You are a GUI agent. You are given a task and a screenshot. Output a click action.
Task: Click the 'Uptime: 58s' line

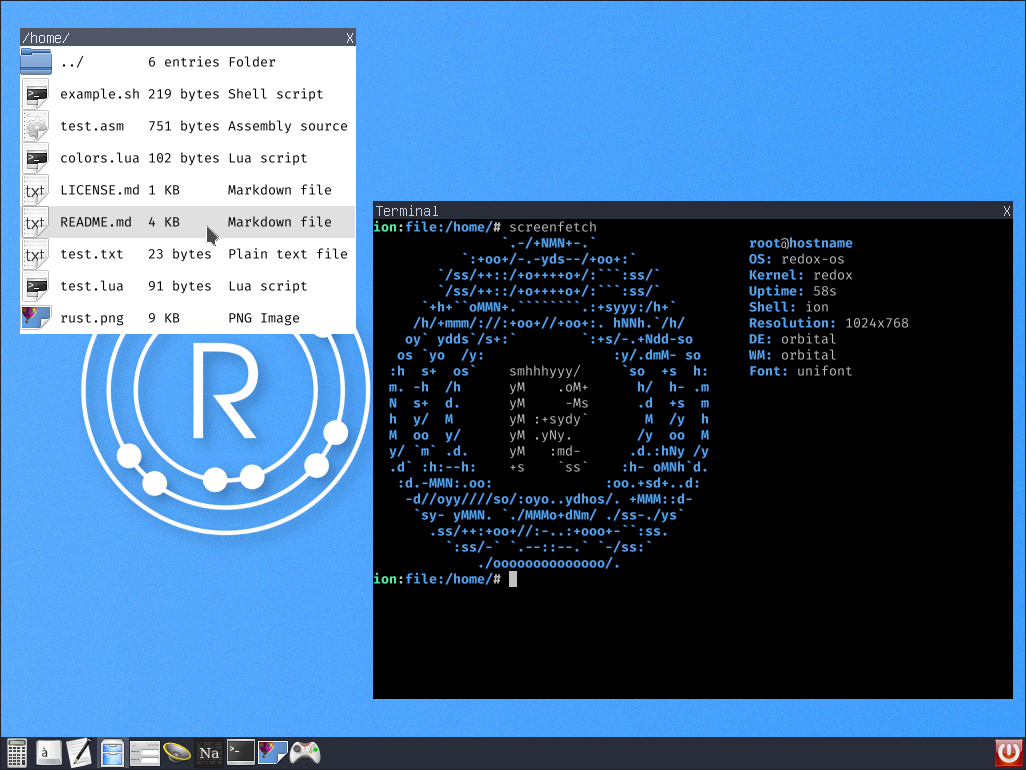point(793,291)
